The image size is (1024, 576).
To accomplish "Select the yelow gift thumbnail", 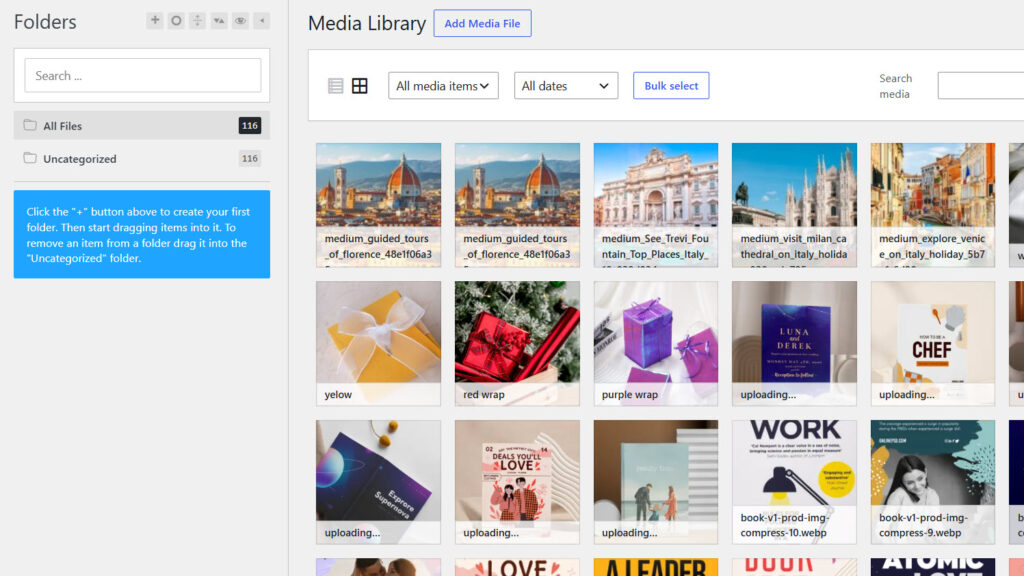I will 379,344.
